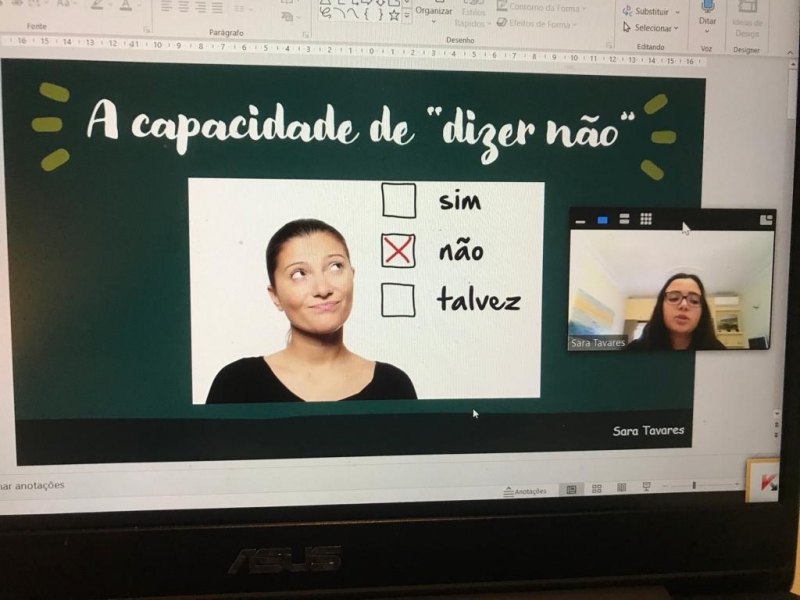Switch Zoom thumbnail to stacked strip view
Screen dimensions: 800x600
click(x=624, y=219)
